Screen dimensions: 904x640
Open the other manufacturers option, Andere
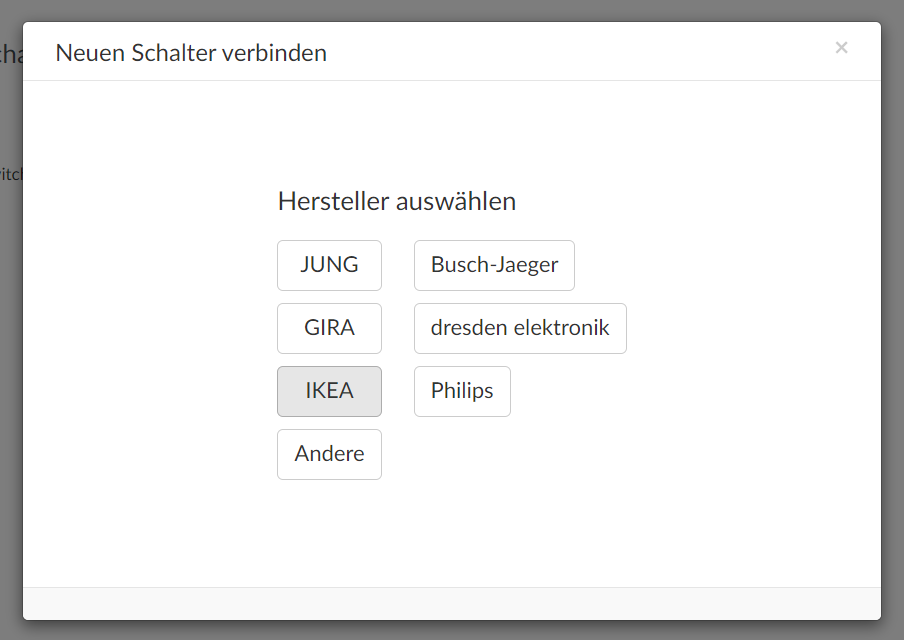(329, 454)
